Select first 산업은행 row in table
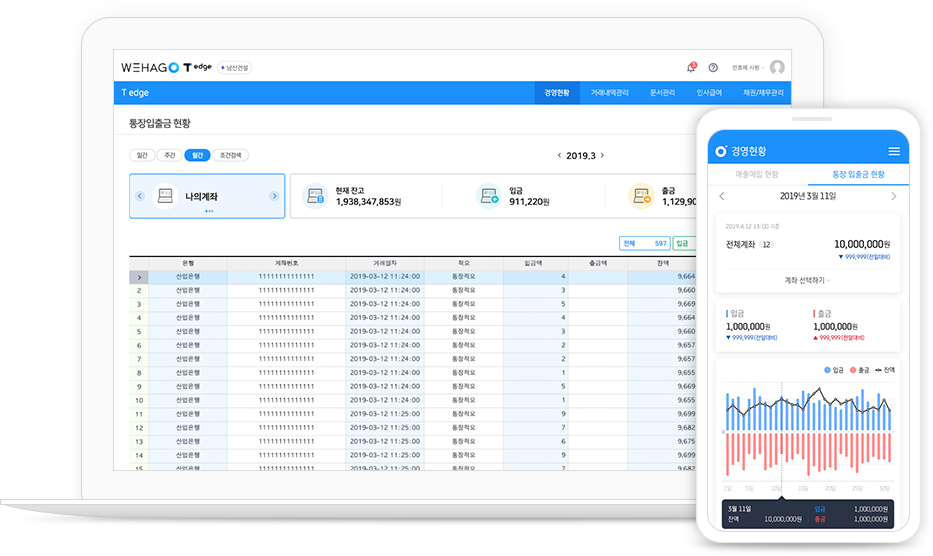This screenshot has width=933, height=556. (x=187, y=276)
